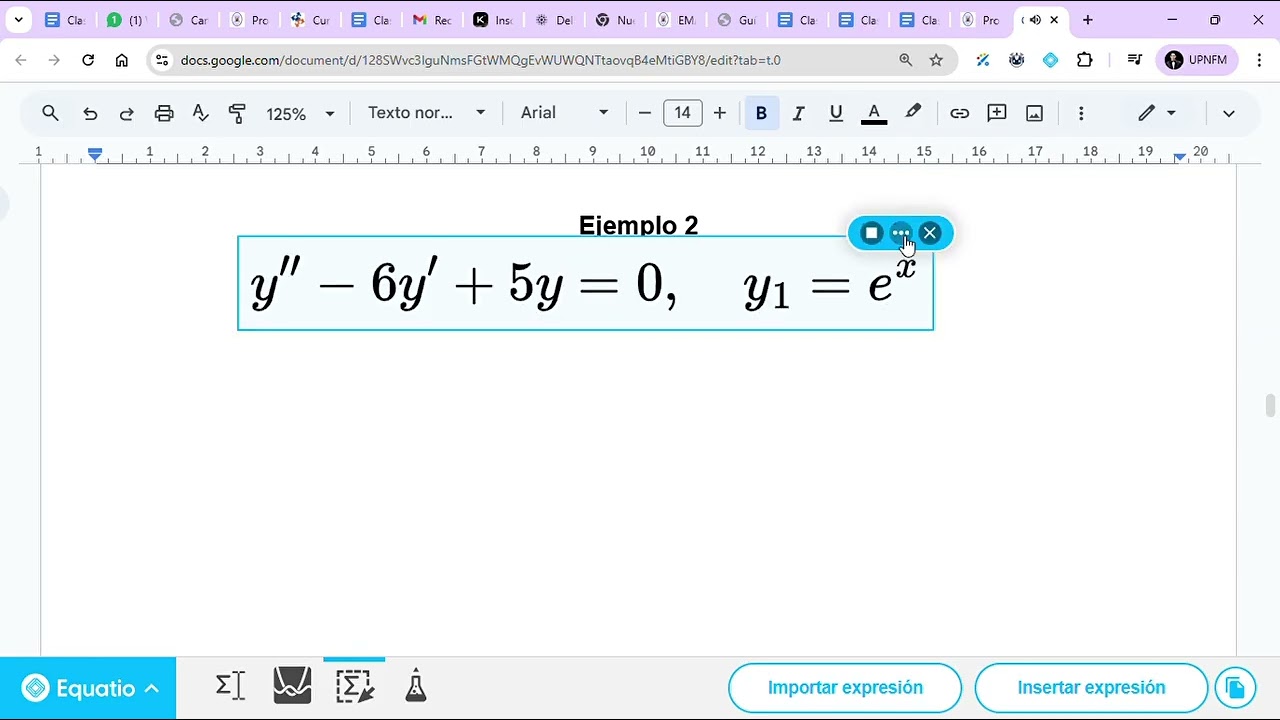Screen dimensions: 1280x720
Task: Open the Texto normal style dropdown
Action: coord(427,113)
